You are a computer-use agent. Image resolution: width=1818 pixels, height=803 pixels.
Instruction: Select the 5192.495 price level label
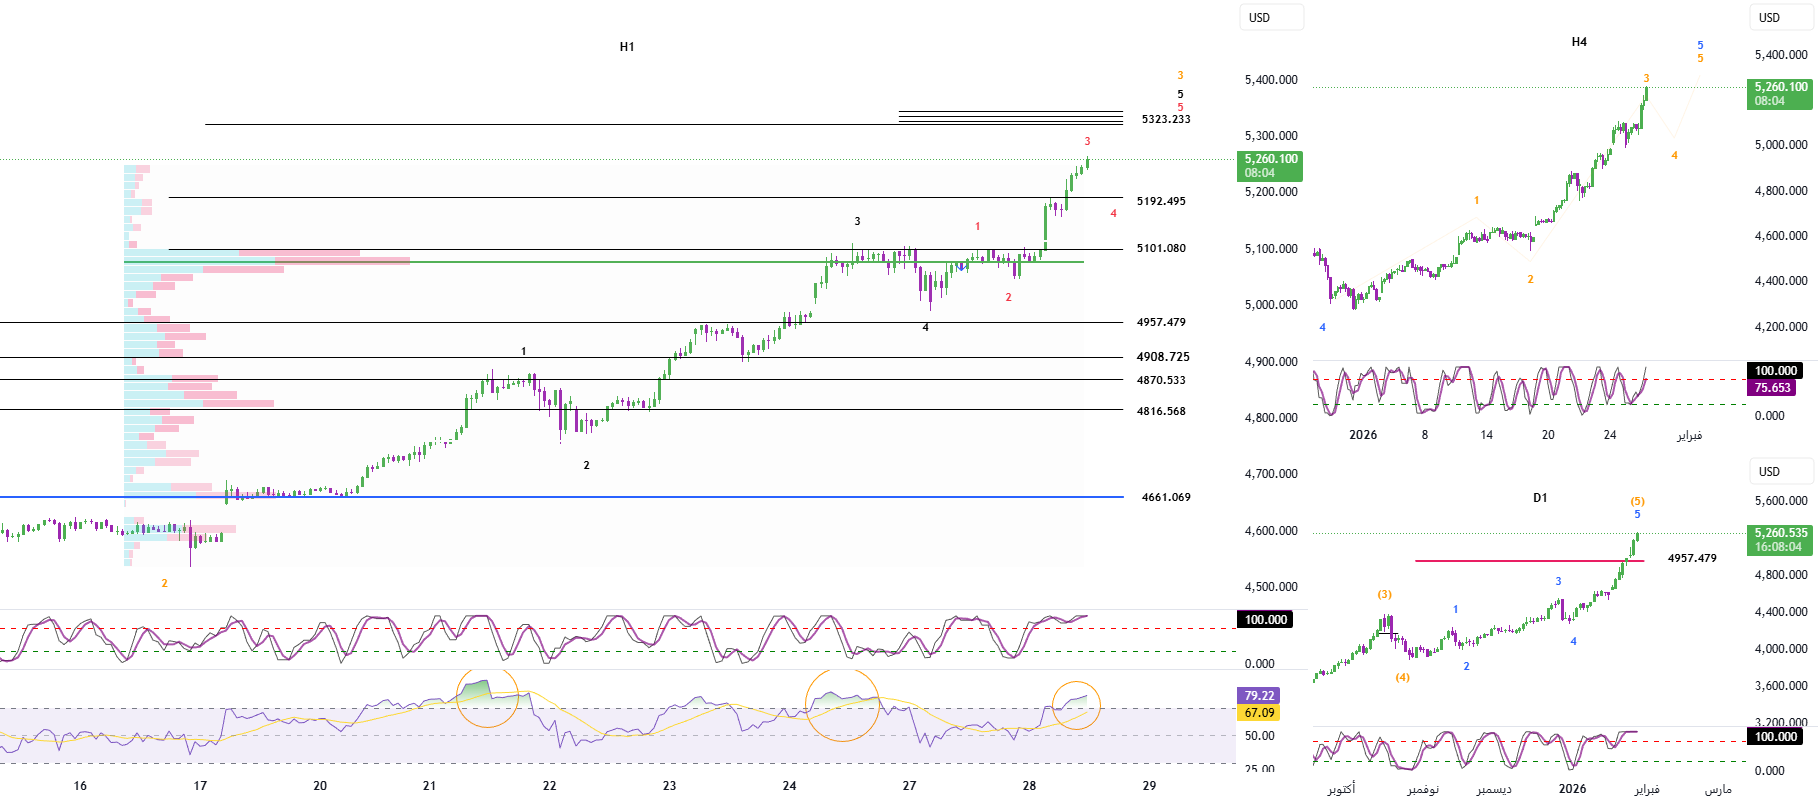coord(1161,201)
